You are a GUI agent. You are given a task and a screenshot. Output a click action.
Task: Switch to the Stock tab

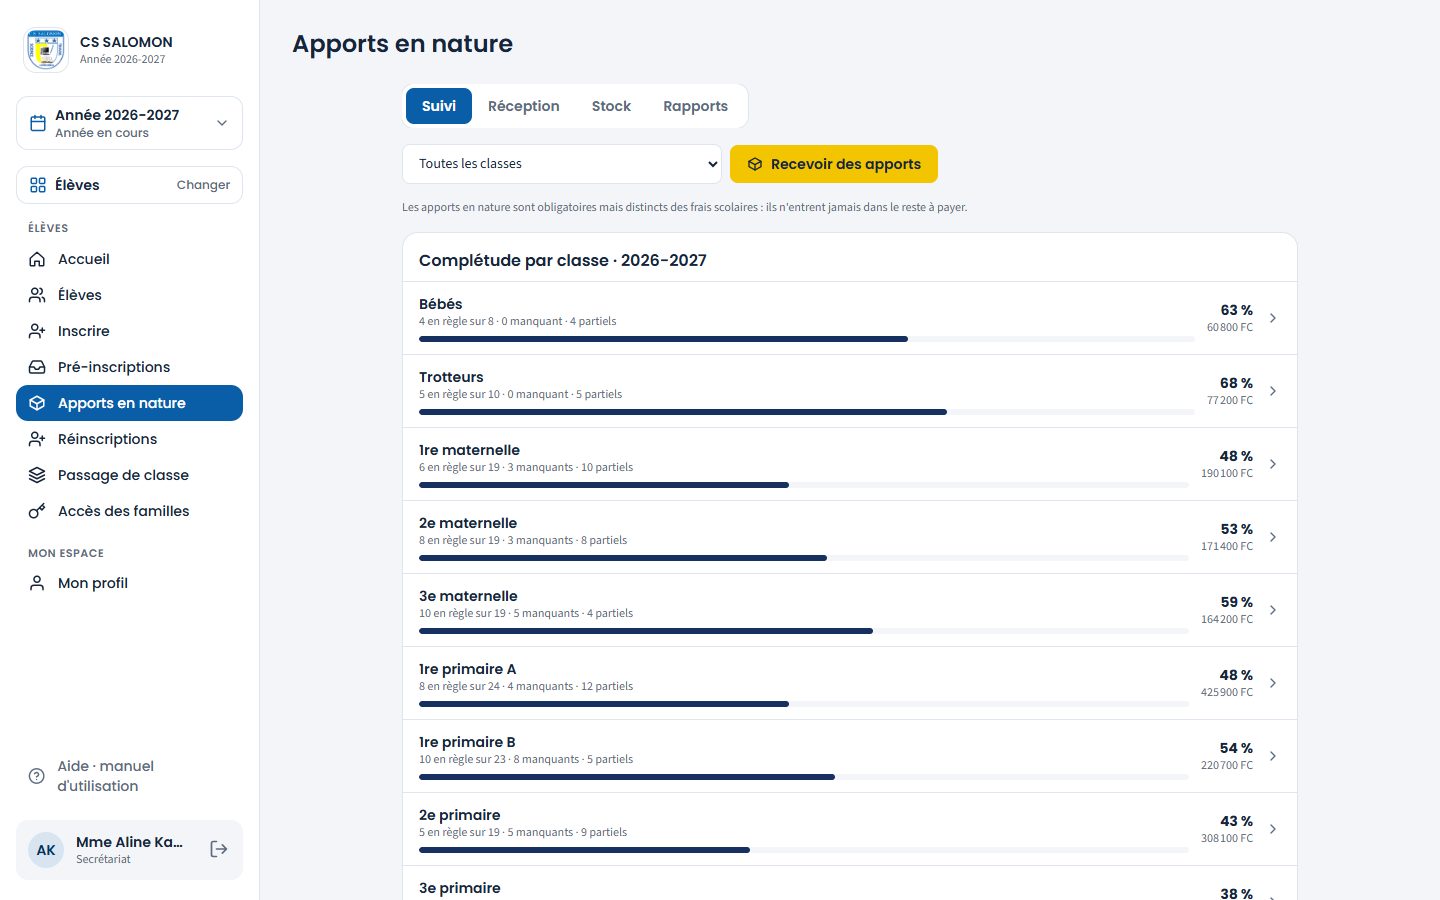coord(611,106)
